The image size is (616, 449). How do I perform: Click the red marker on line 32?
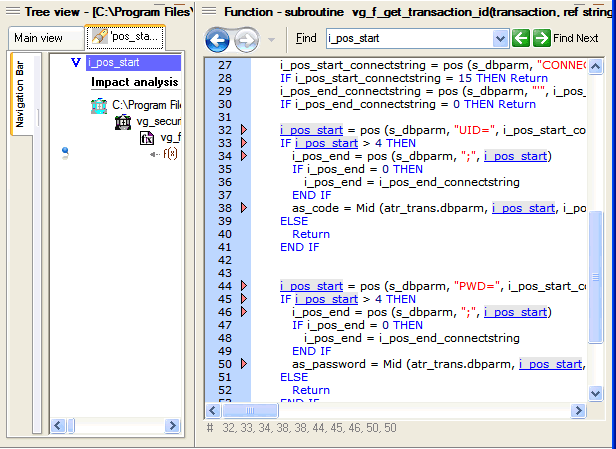(243, 130)
